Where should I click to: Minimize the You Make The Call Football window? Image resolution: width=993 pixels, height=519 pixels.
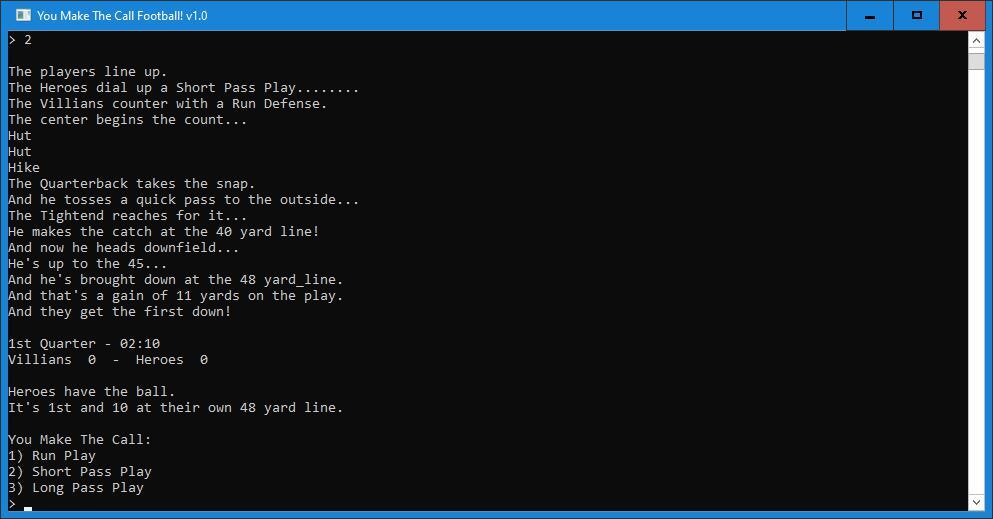click(870, 15)
